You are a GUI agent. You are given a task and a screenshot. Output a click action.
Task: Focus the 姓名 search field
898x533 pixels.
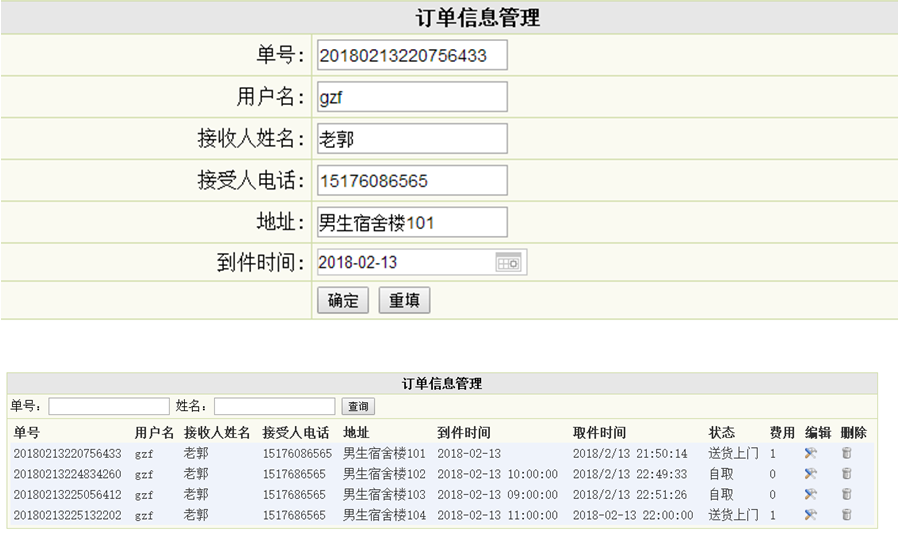[x=274, y=406]
